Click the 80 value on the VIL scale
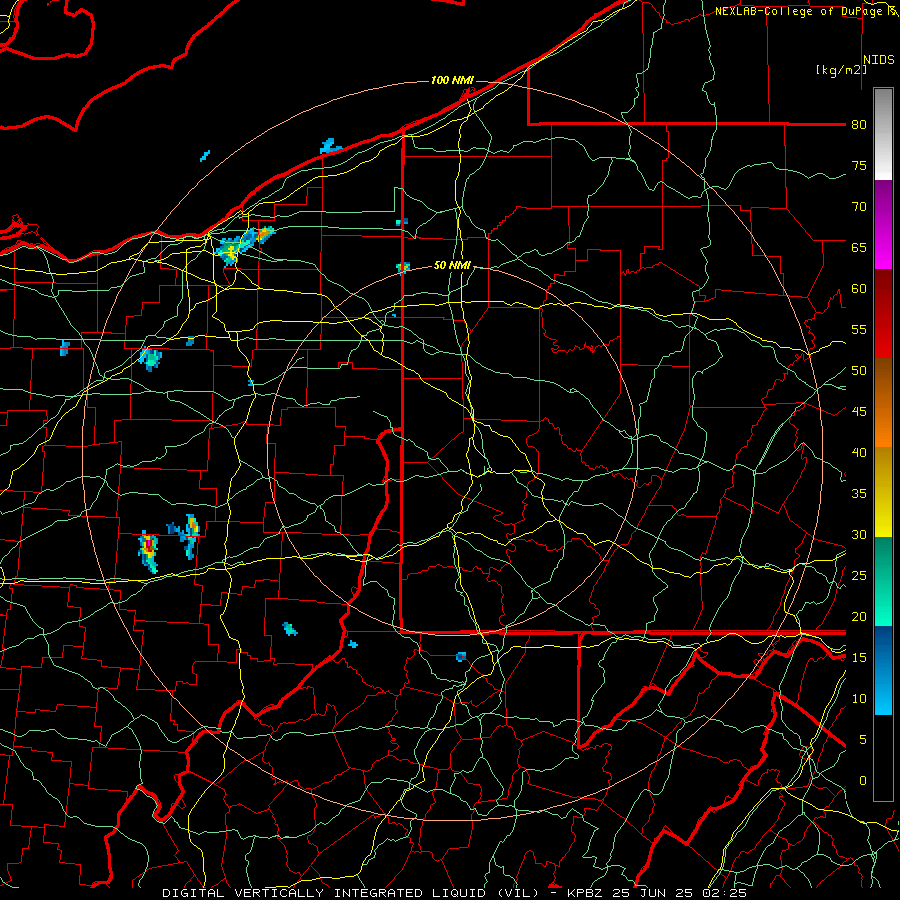The image size is (900, 900). click(x=859, y=125)
